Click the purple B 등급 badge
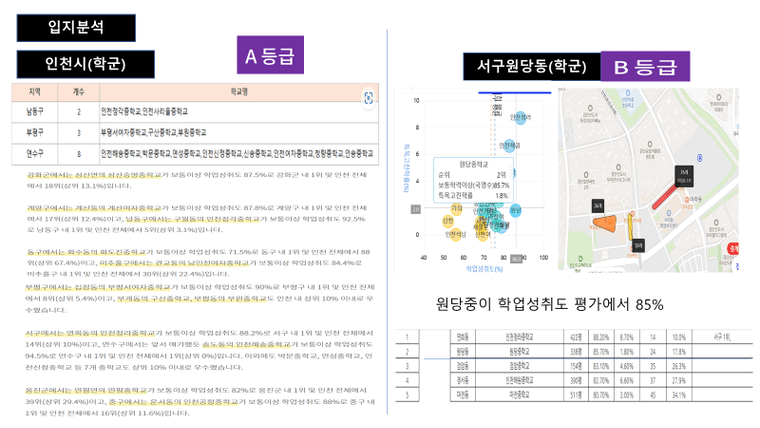Screen dimensions: 760x428 (645, 66)
